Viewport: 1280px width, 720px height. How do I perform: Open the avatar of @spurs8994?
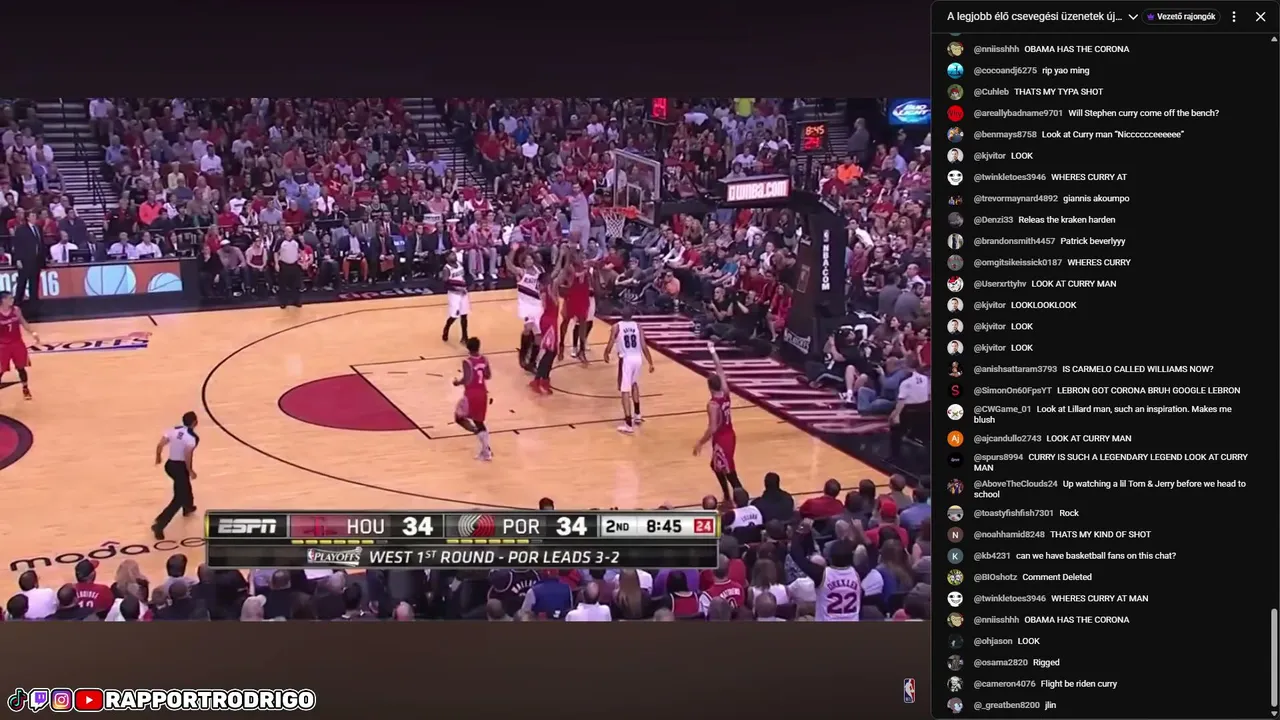point(955,460)
